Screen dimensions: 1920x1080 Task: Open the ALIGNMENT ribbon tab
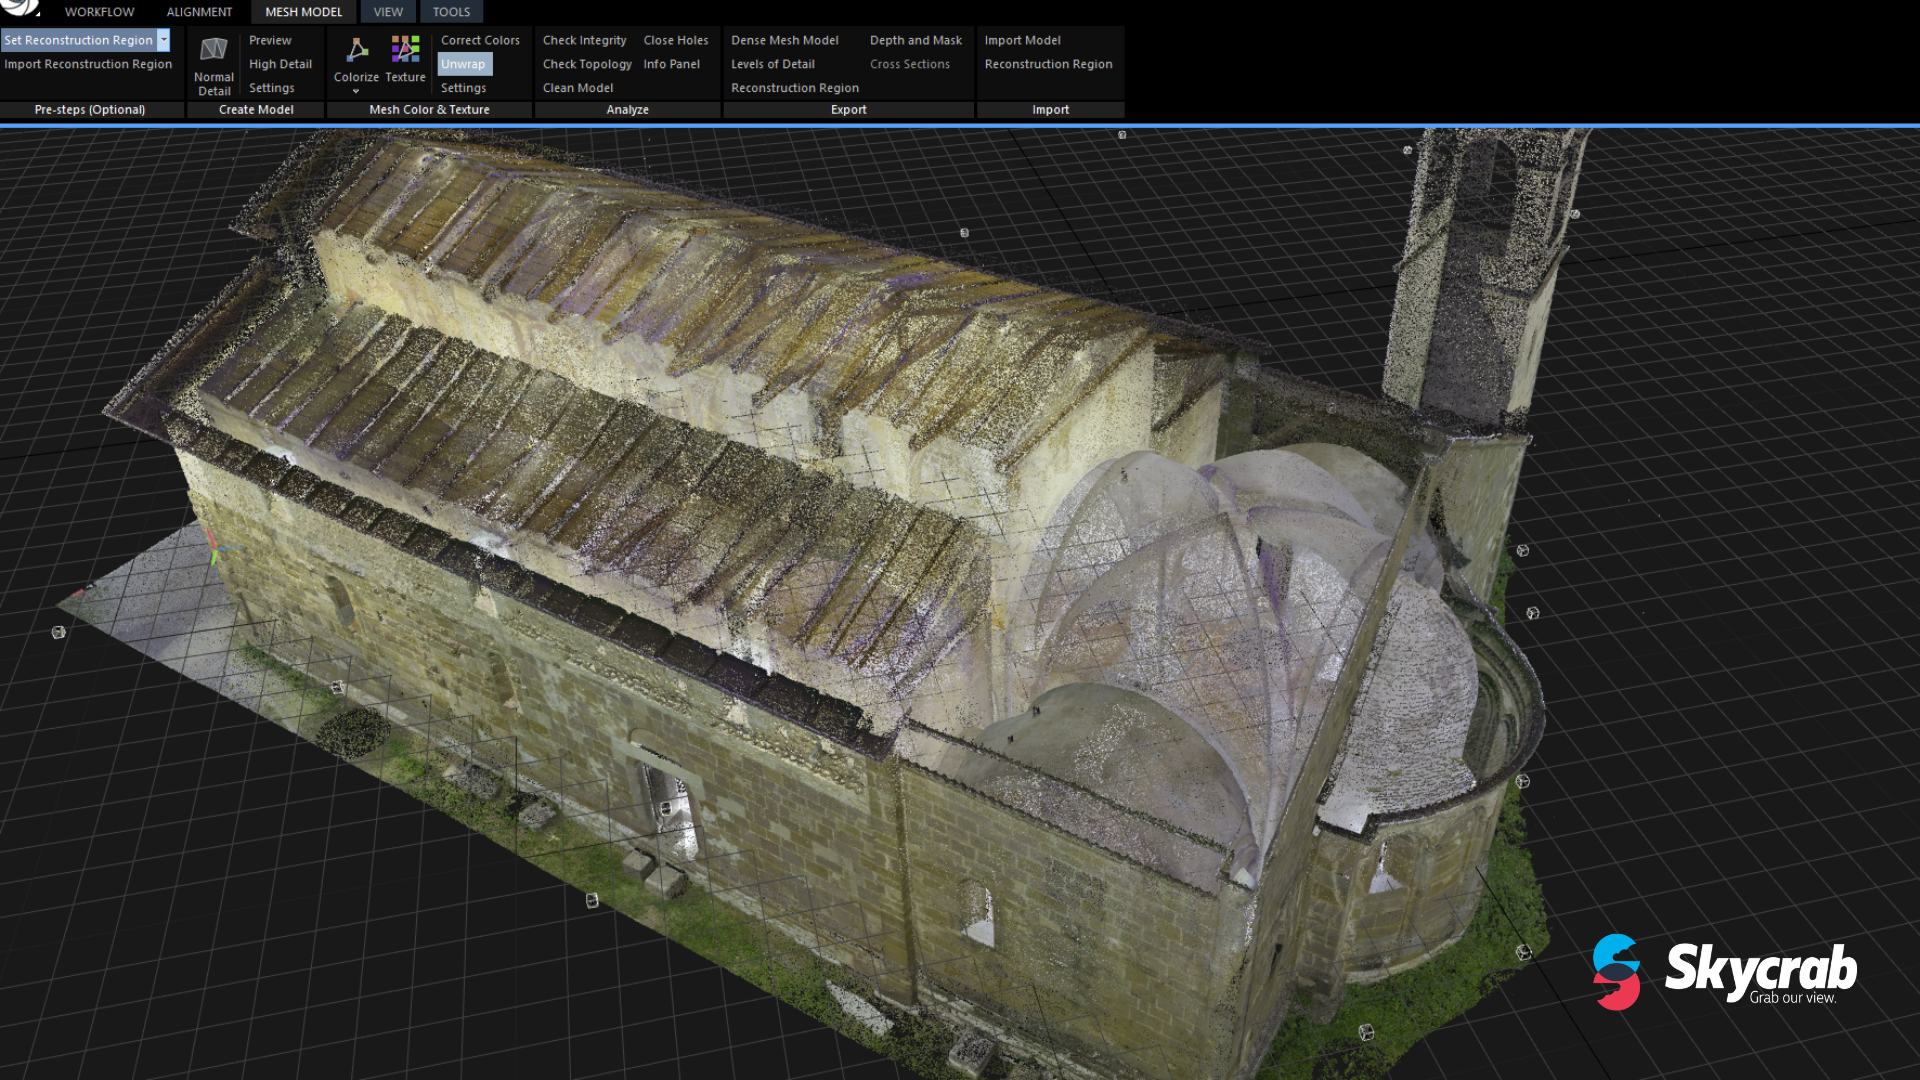(199, 12)
